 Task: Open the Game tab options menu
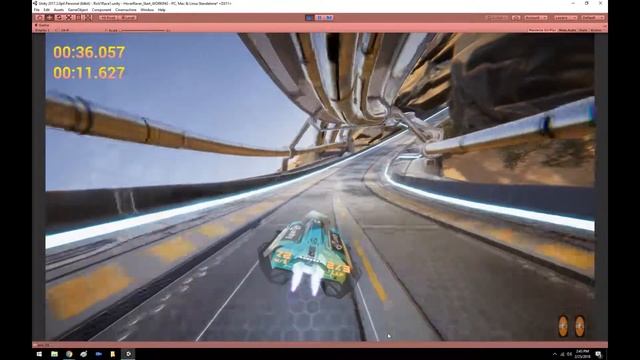pos(604,26)
